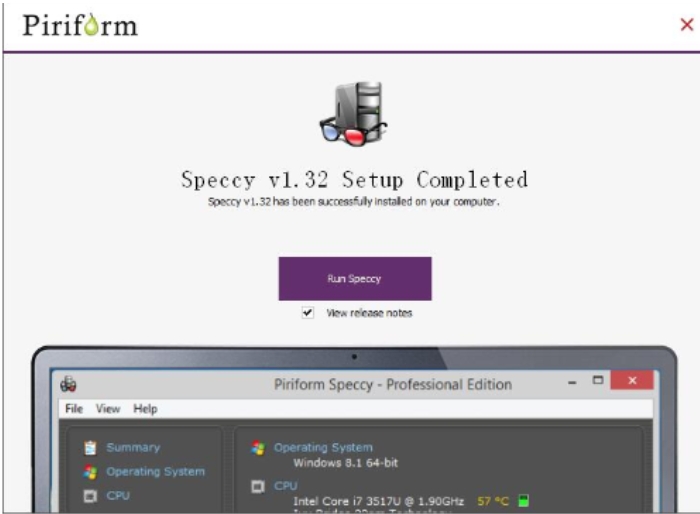Screen dimensions: 700x514
Task: Click the green CPU temperature indicator icon
Action: (523, 501)
